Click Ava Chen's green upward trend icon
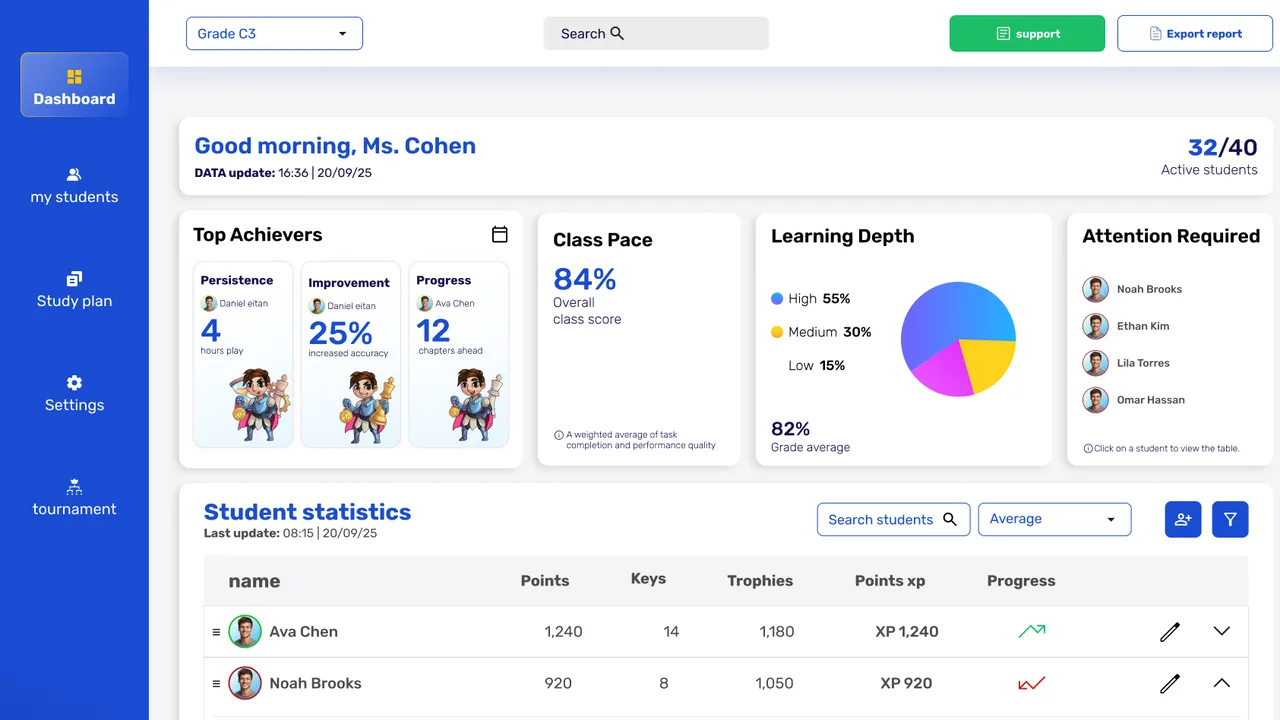 point(1031,631)
